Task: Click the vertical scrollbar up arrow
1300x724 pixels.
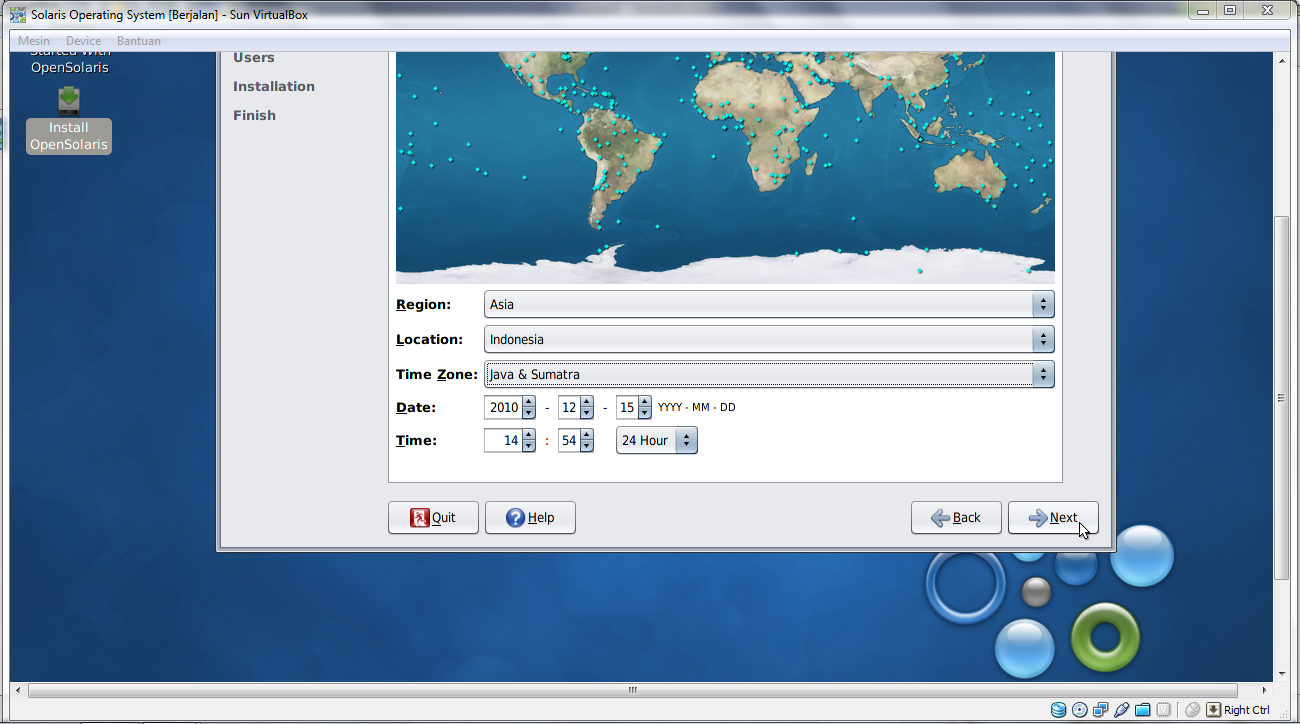Action: [1283, 60]
